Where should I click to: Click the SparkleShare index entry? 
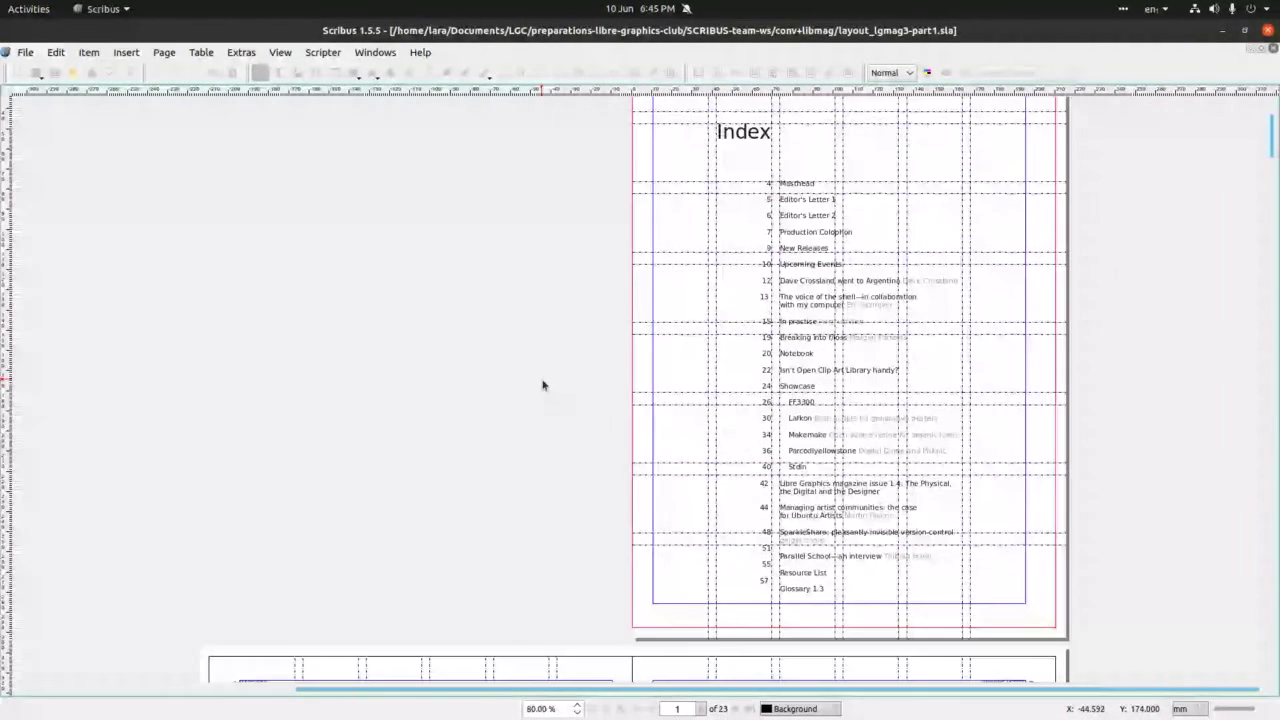(x=866, y=533)
